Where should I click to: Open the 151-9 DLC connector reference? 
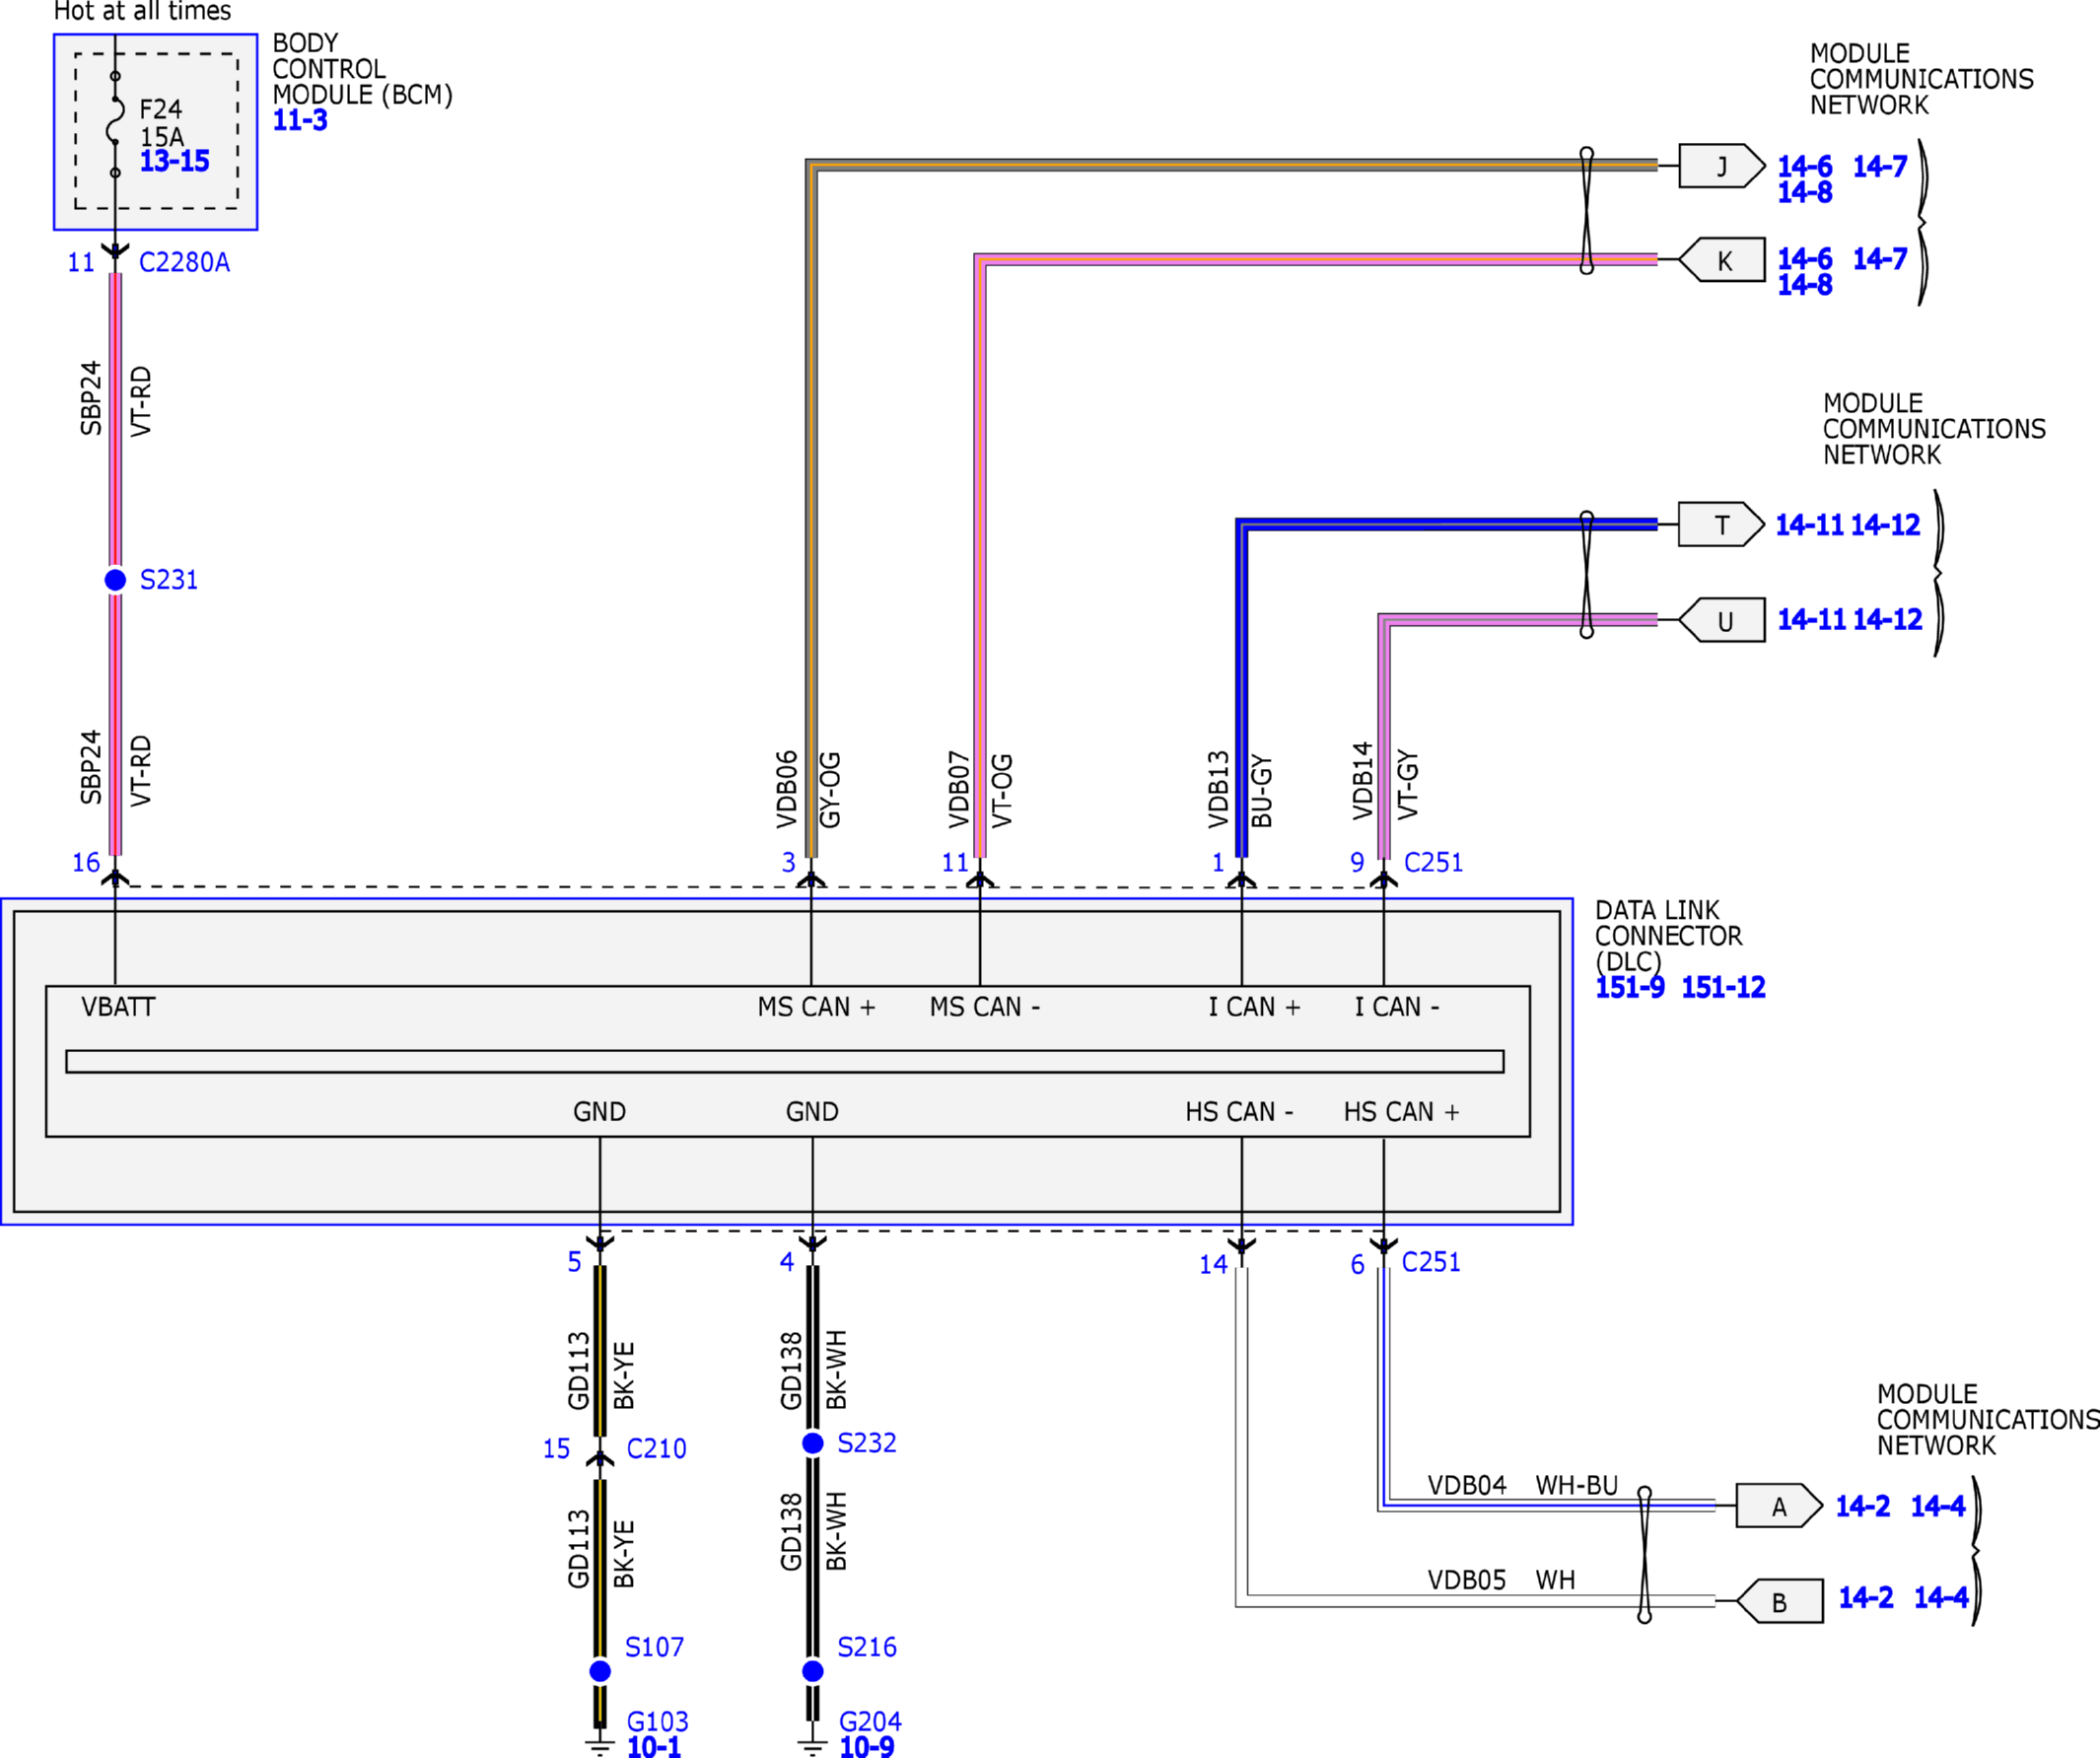coord(1630,988)
